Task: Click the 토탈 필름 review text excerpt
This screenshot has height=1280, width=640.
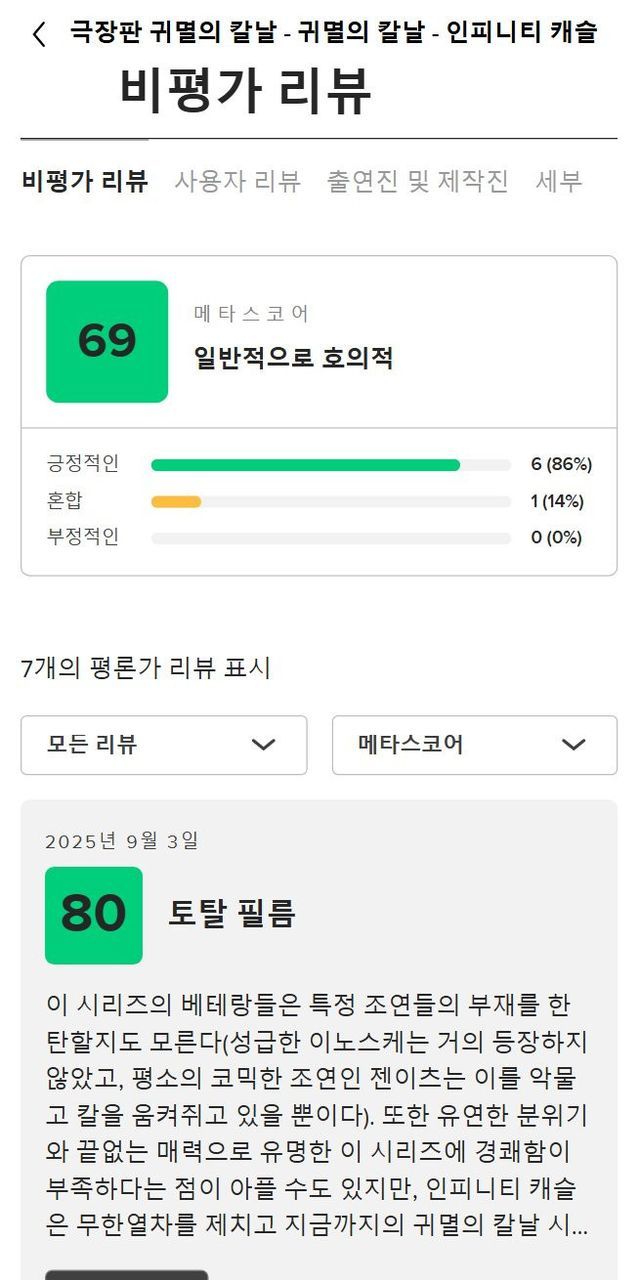Action: coord(318,1114)
